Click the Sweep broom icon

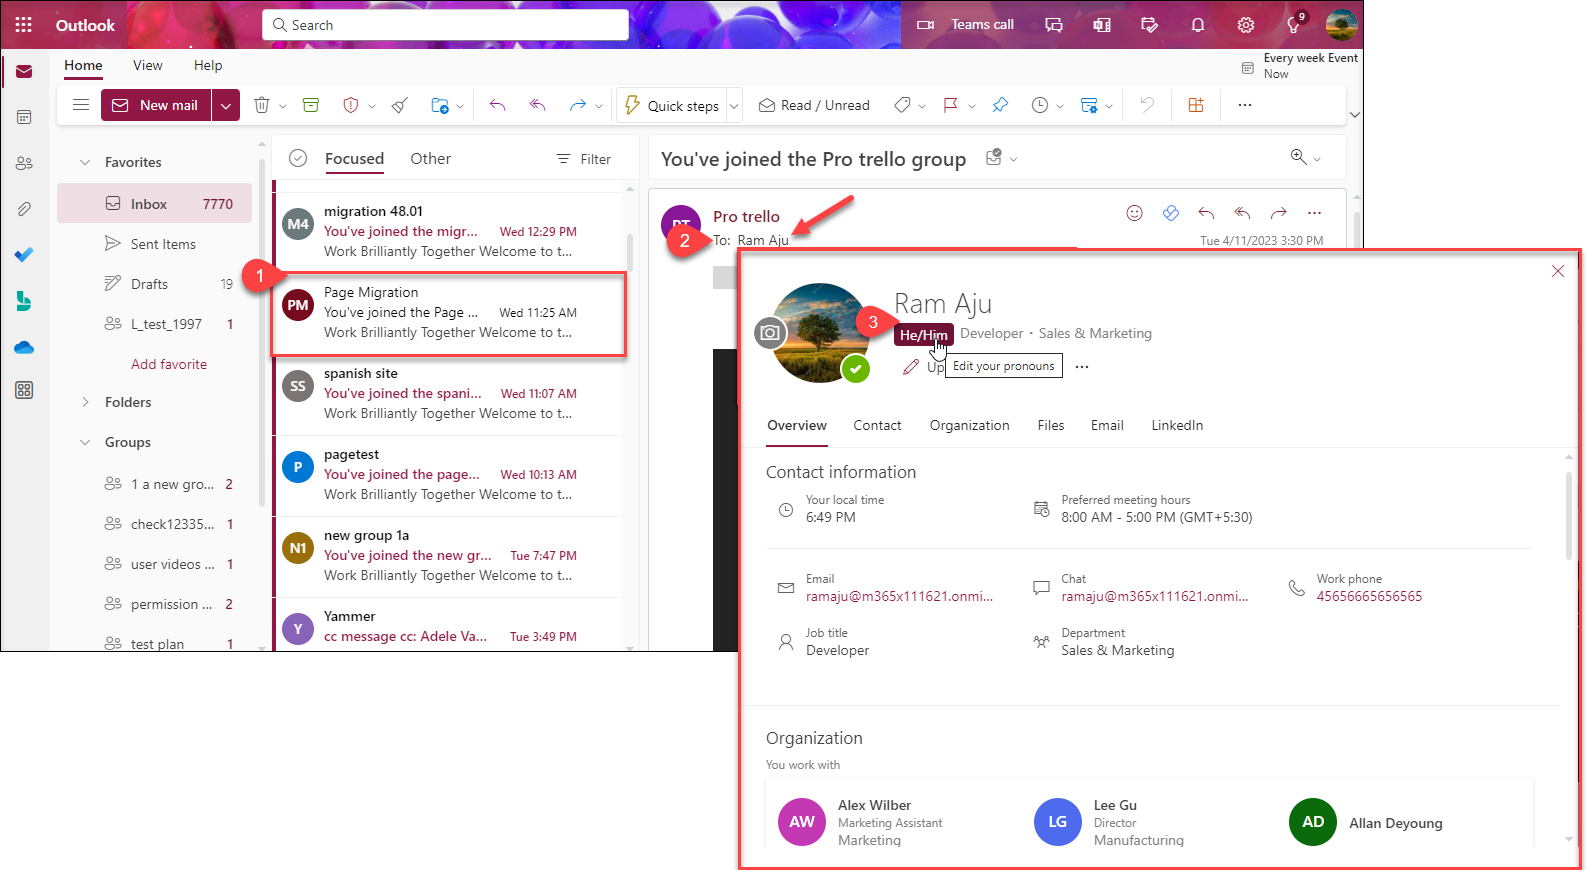pos(400,105)
